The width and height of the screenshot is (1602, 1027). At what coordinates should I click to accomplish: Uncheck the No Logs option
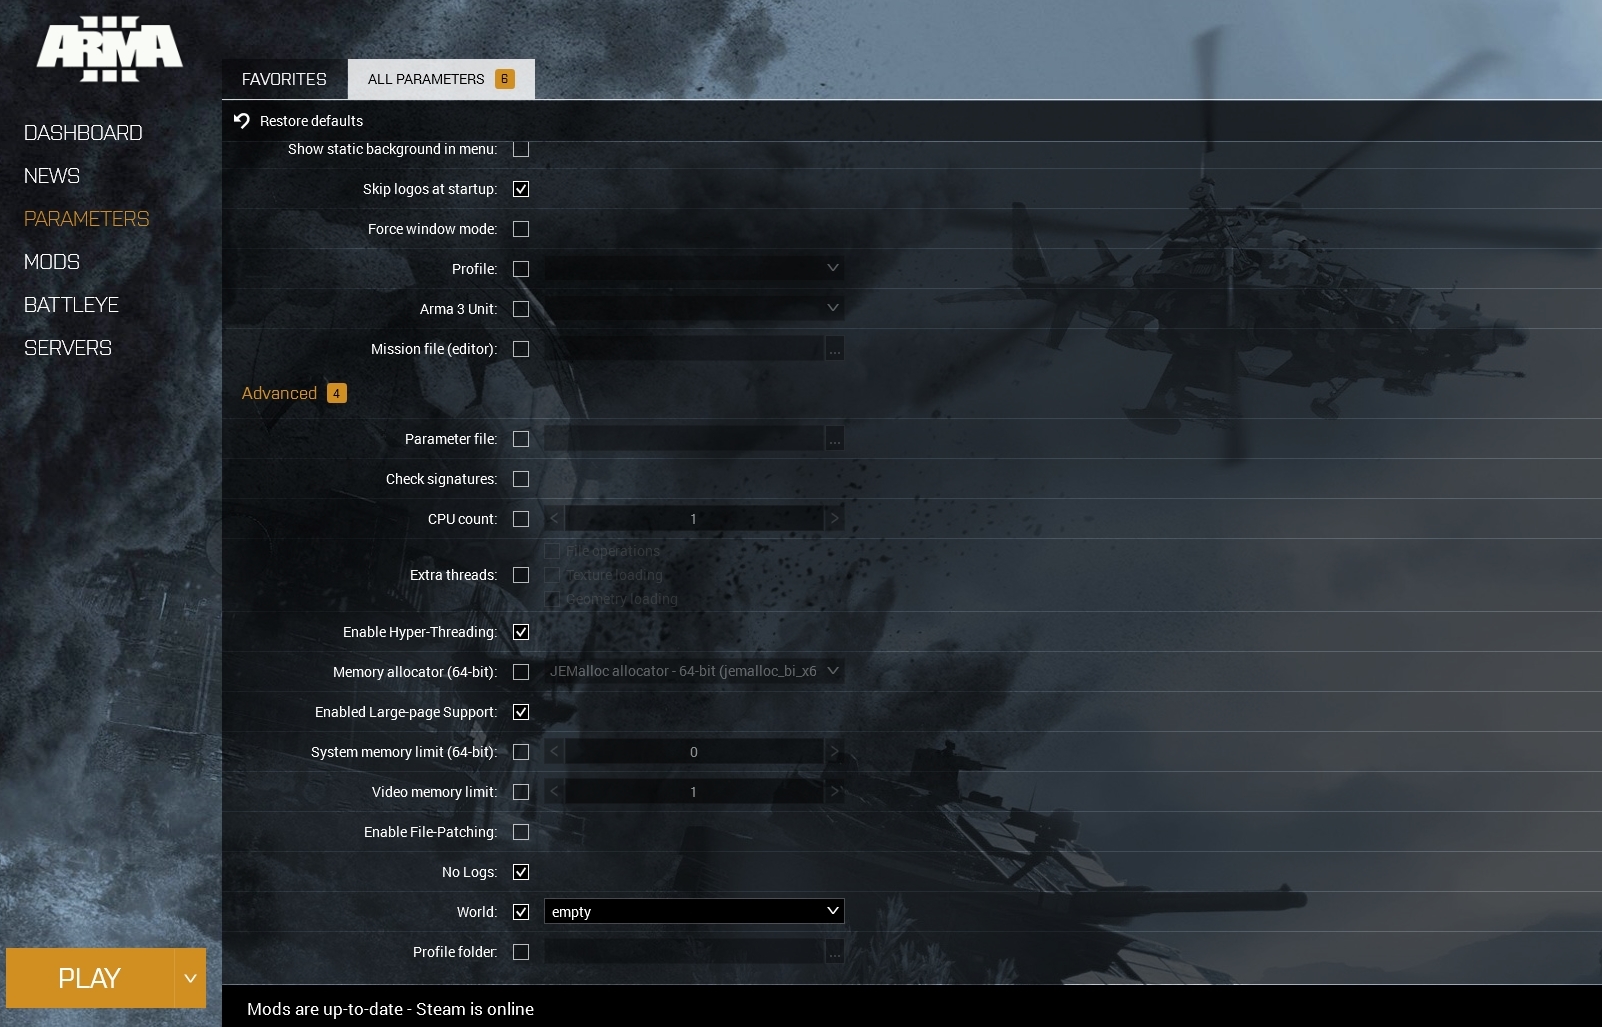[521, 872]
